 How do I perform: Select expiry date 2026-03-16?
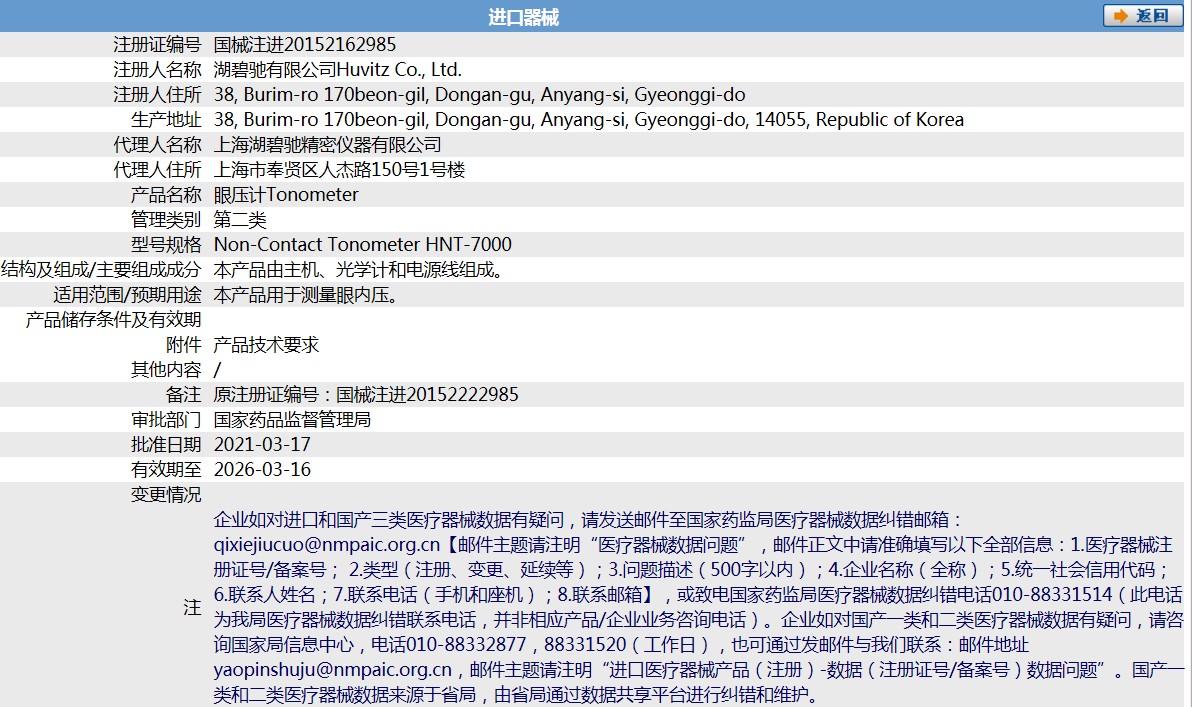pos(262,470)
